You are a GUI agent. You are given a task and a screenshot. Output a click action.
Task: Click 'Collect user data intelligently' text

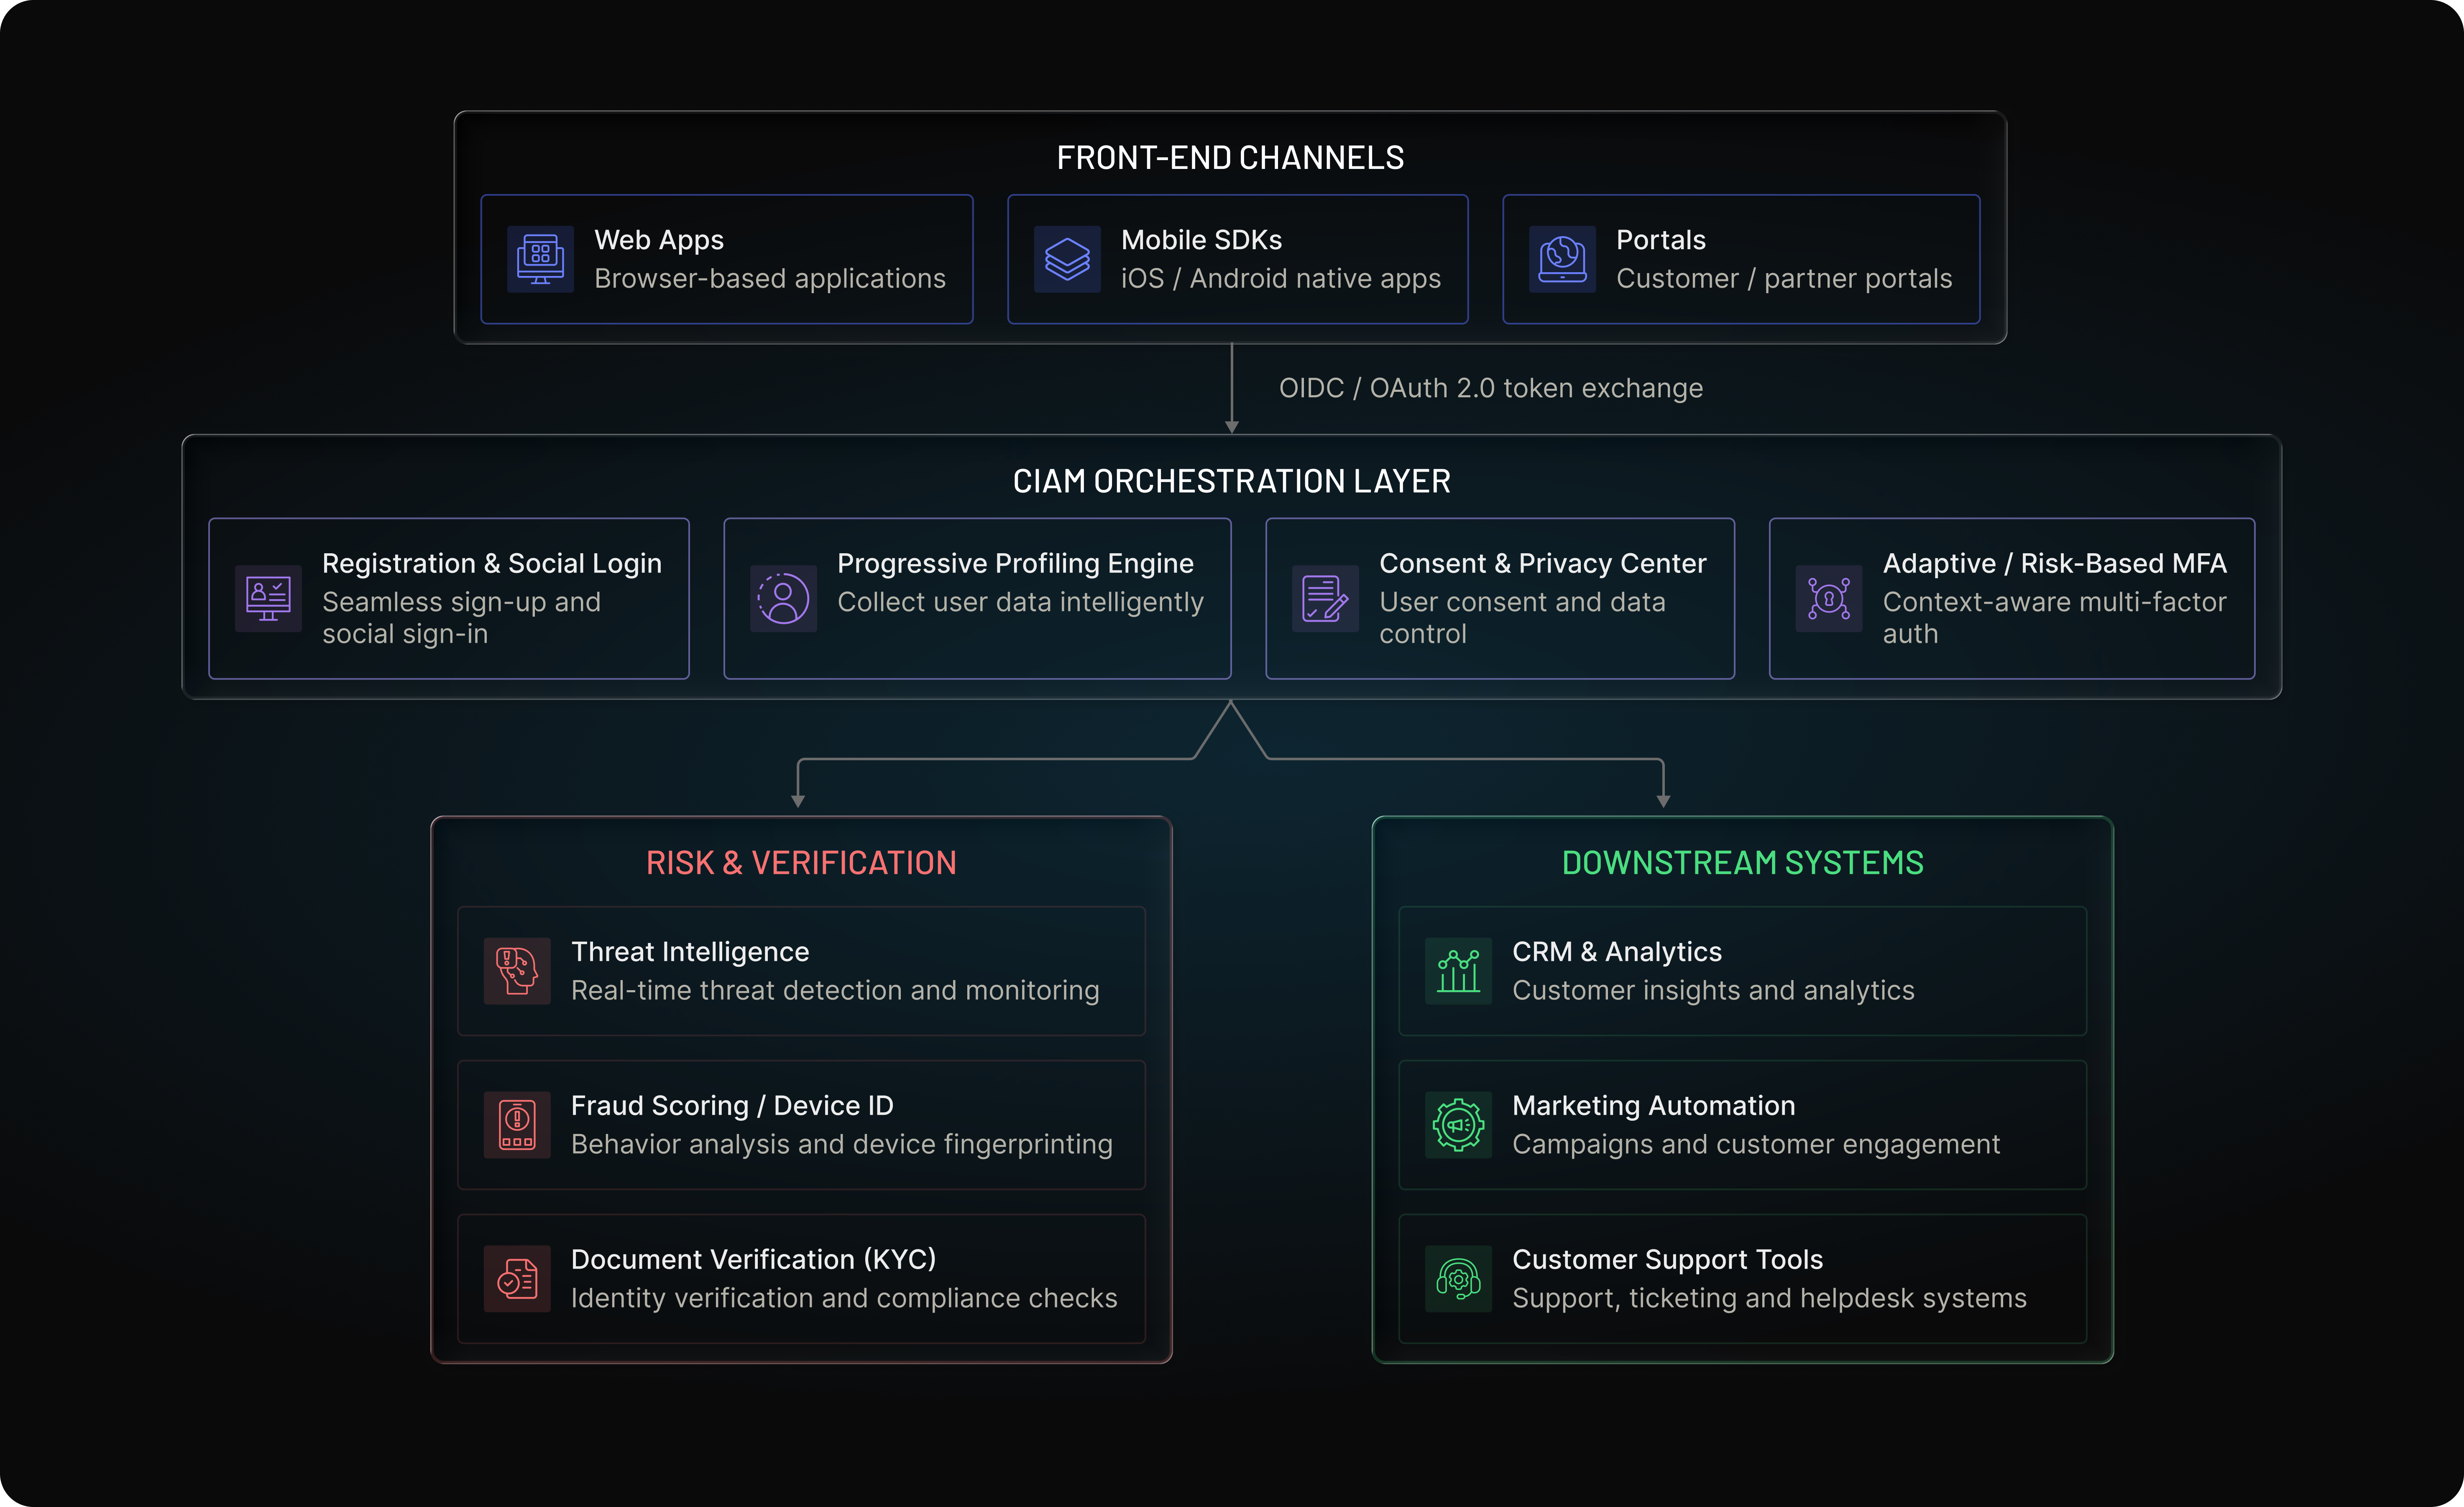point(1020,602)
